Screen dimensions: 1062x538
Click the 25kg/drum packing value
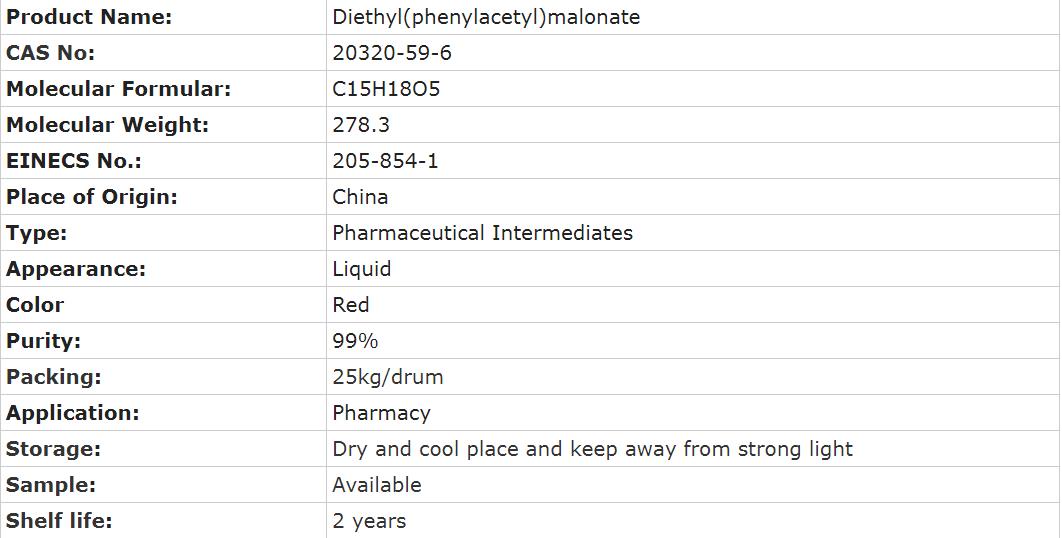pos(388,377)
